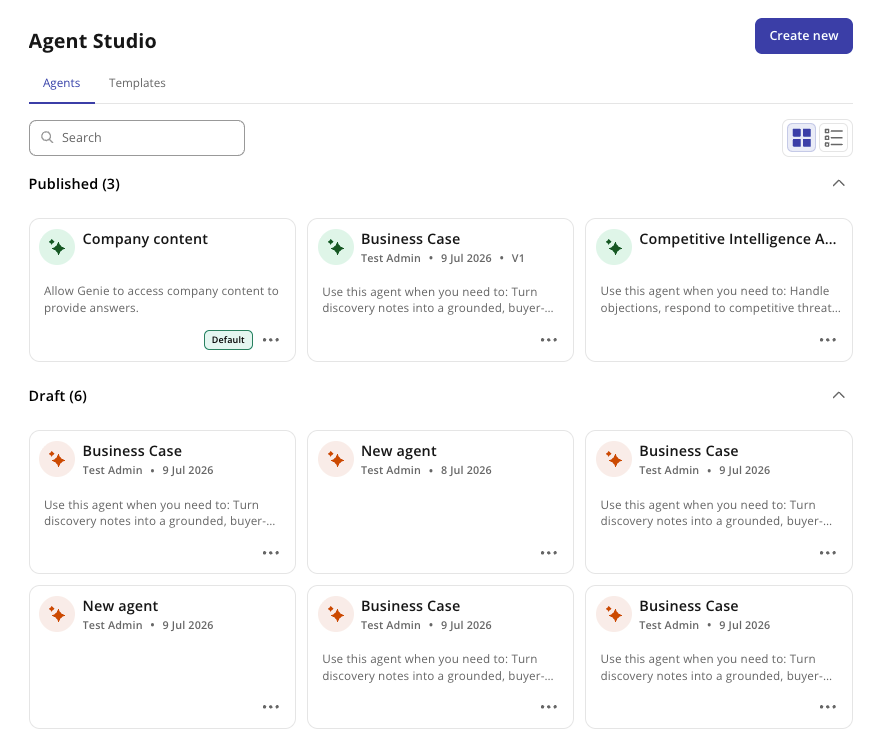Image resolution: width=891 pixels, height=749 pixels.
Task: Collapse the Draft section
Action: coord(838,395)
